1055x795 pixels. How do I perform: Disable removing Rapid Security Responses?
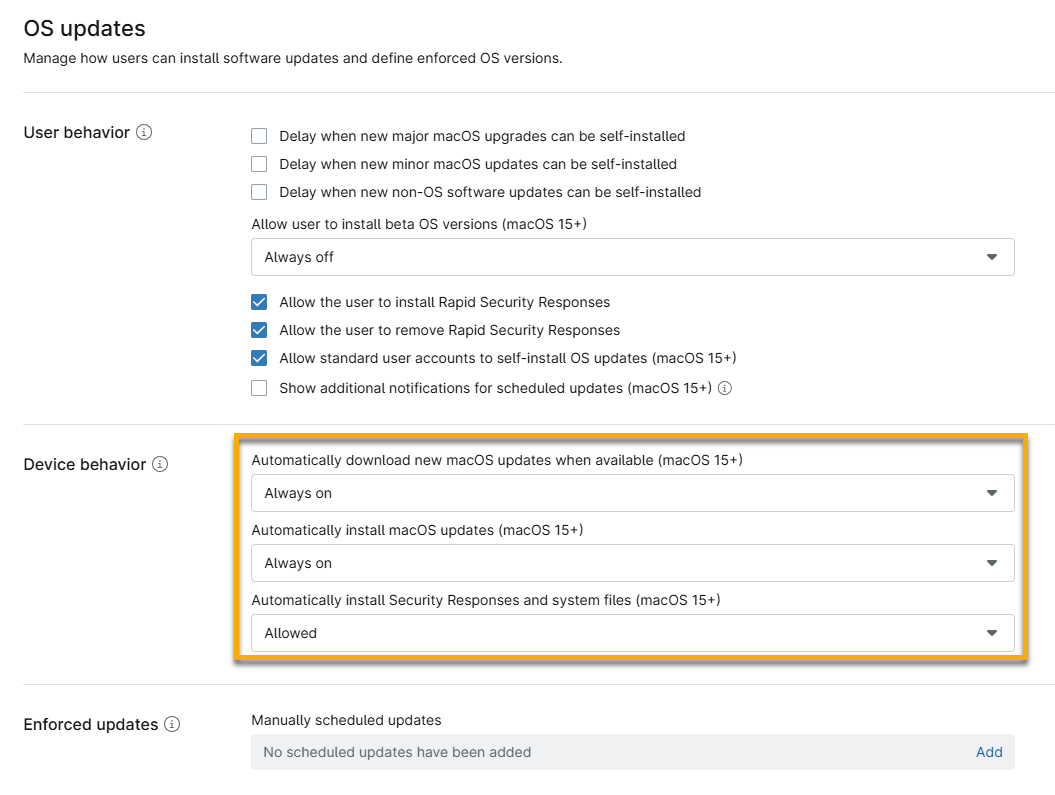point(259,330)
